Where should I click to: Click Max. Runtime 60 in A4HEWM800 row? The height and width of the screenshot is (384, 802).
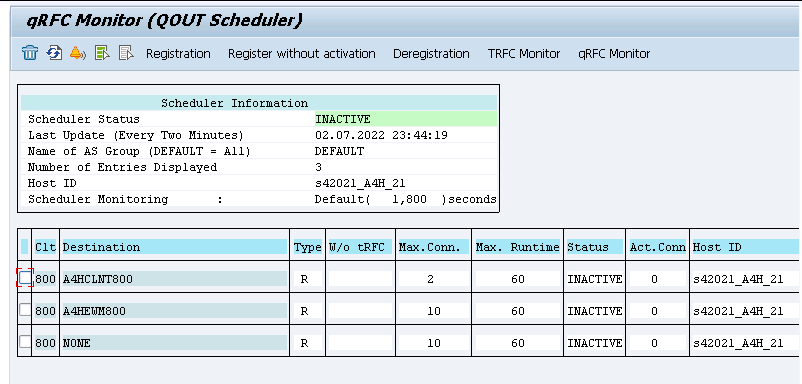click(x=518, y=311)
